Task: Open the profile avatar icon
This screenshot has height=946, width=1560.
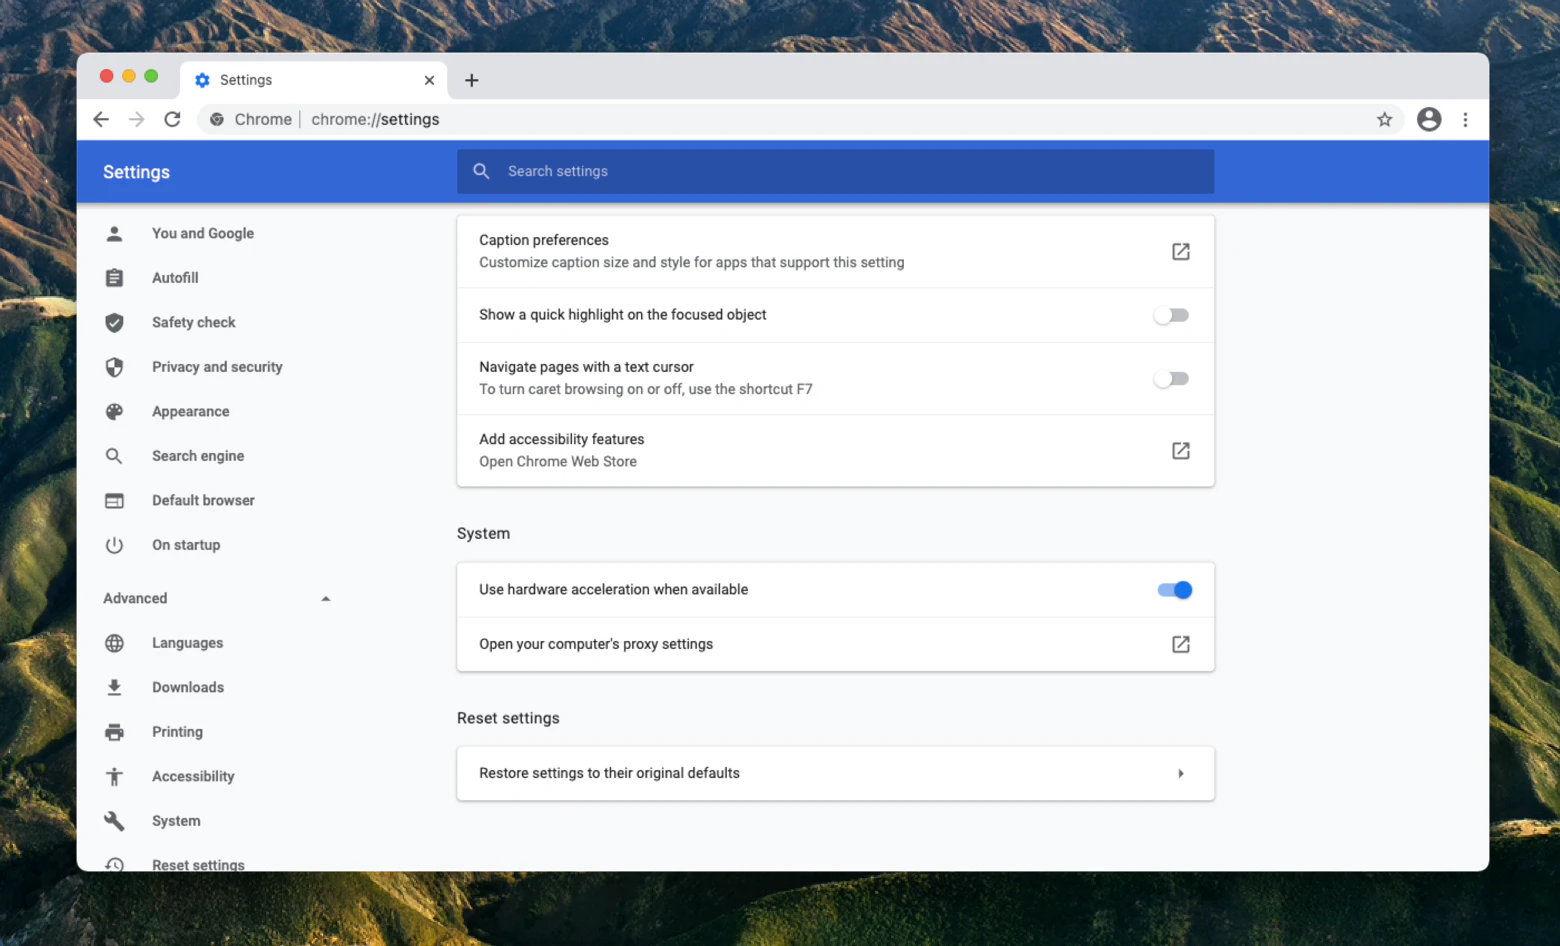Action: 1429,120
